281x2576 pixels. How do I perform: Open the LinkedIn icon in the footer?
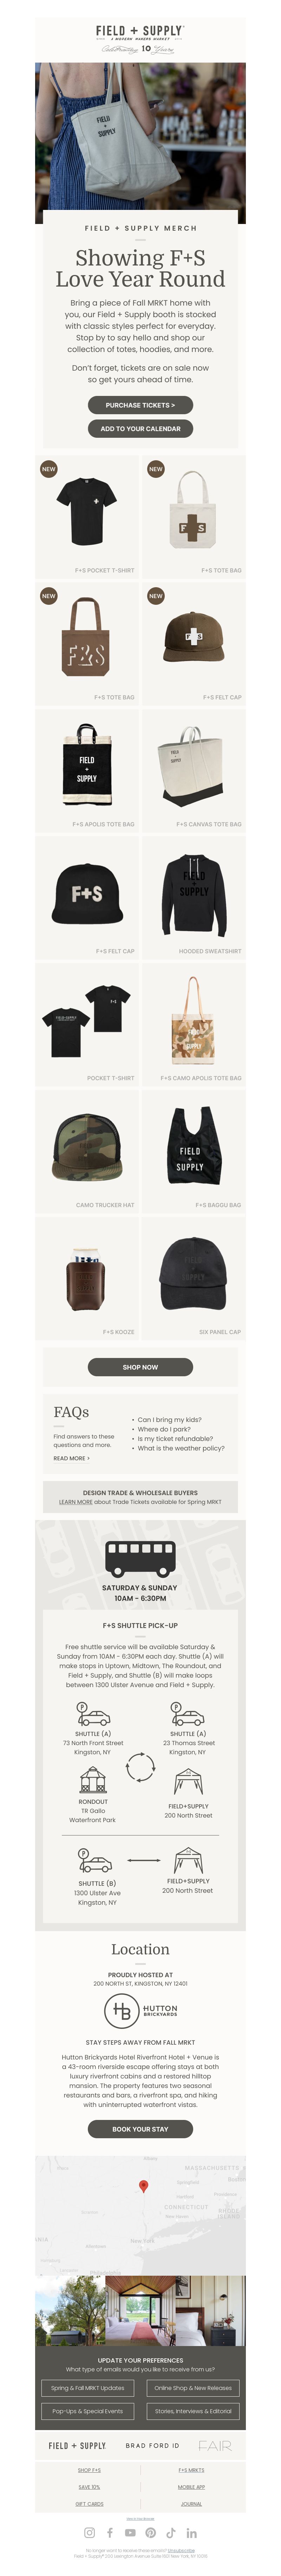point(191,2533)
